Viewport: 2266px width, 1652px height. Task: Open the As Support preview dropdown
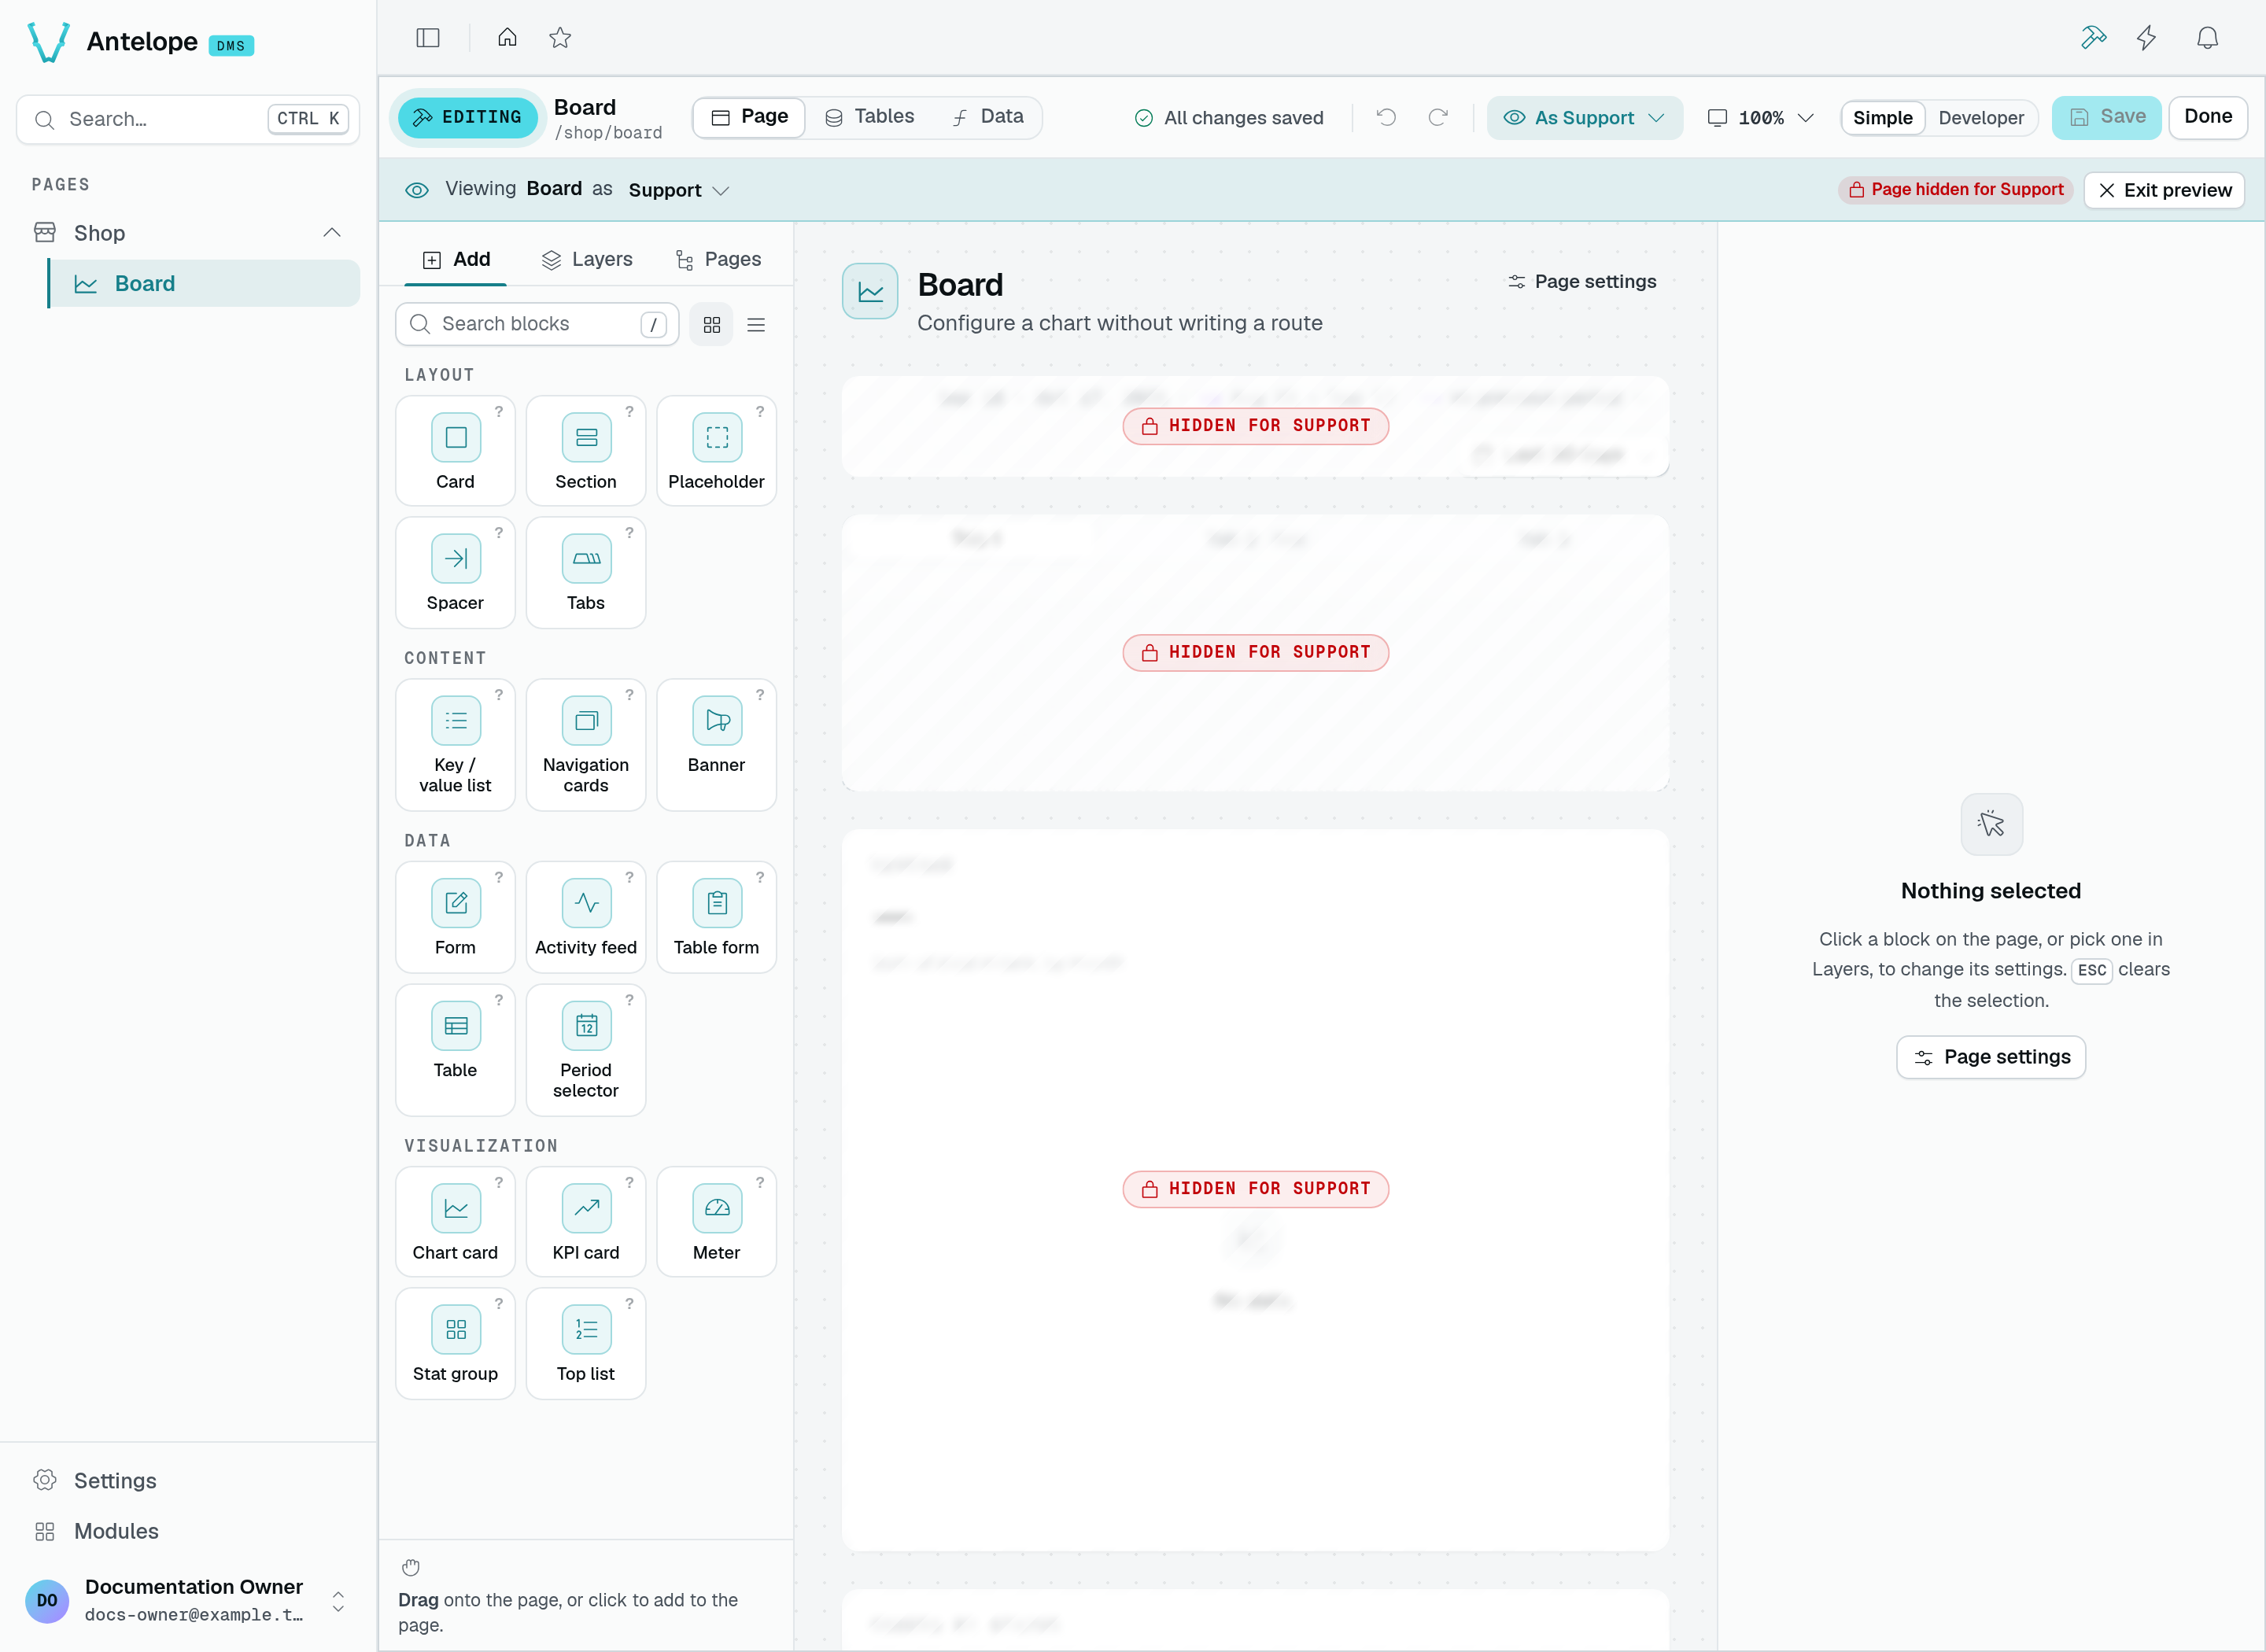(x=1584, y=118)
